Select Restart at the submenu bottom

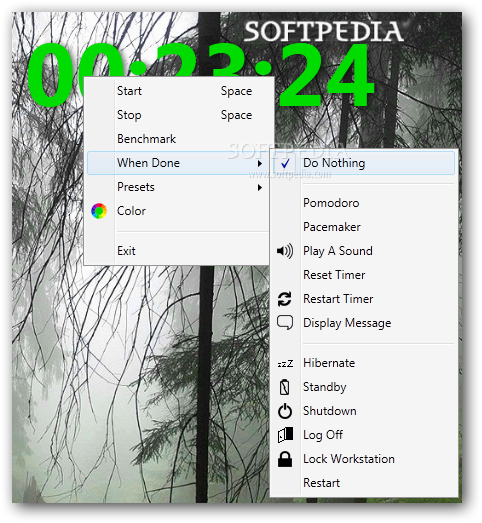(364, 483)
